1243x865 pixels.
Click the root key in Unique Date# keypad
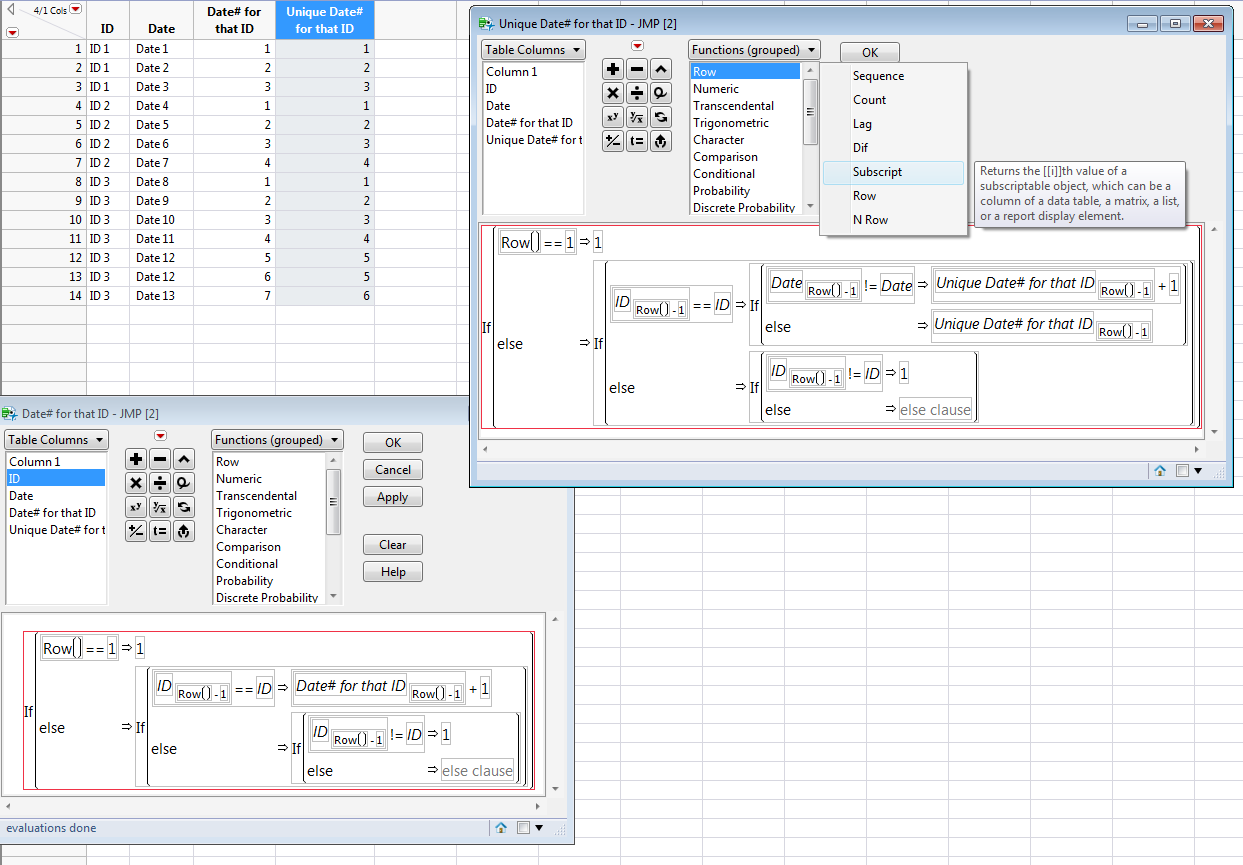(x=637, y=117)
